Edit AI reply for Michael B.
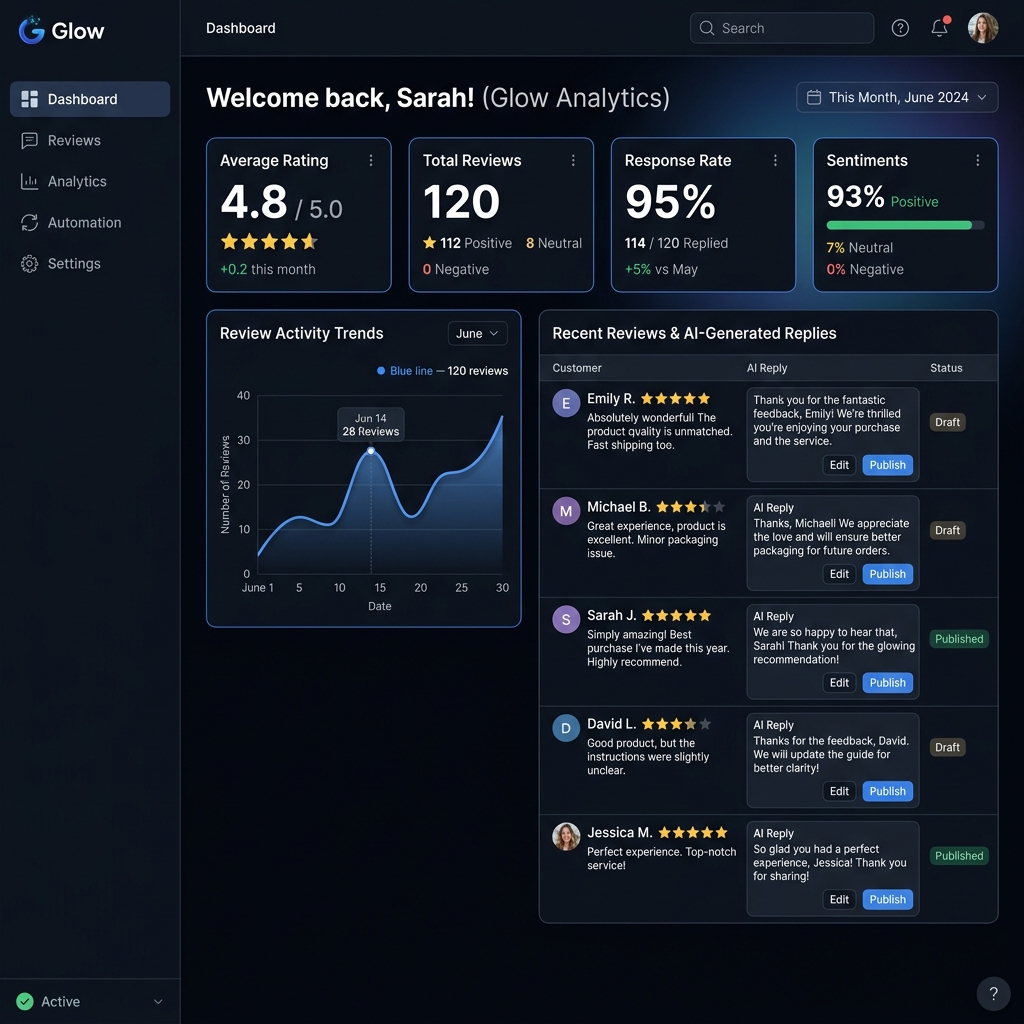Image resolution: width=1024 pixels, height=1024 pixels. point(839,574)
